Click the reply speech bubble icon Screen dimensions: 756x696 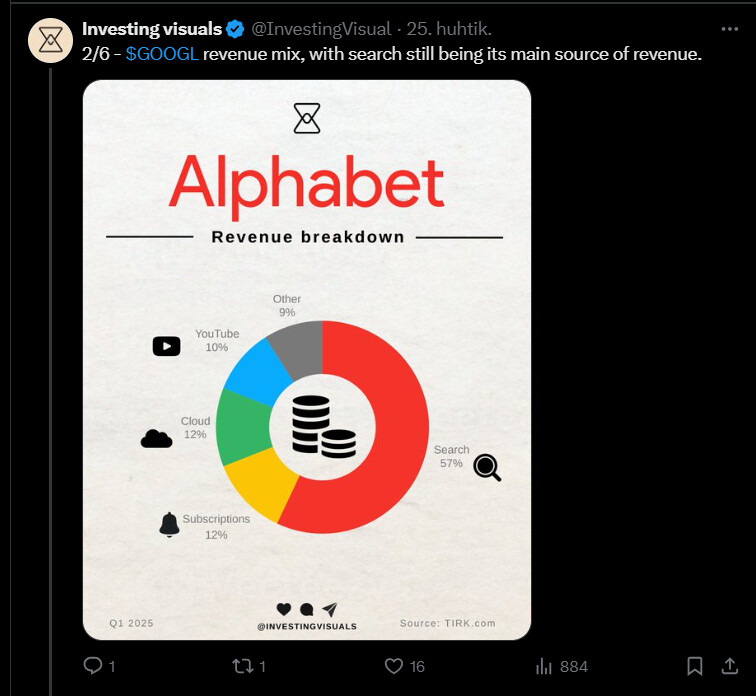pos(93,666)
